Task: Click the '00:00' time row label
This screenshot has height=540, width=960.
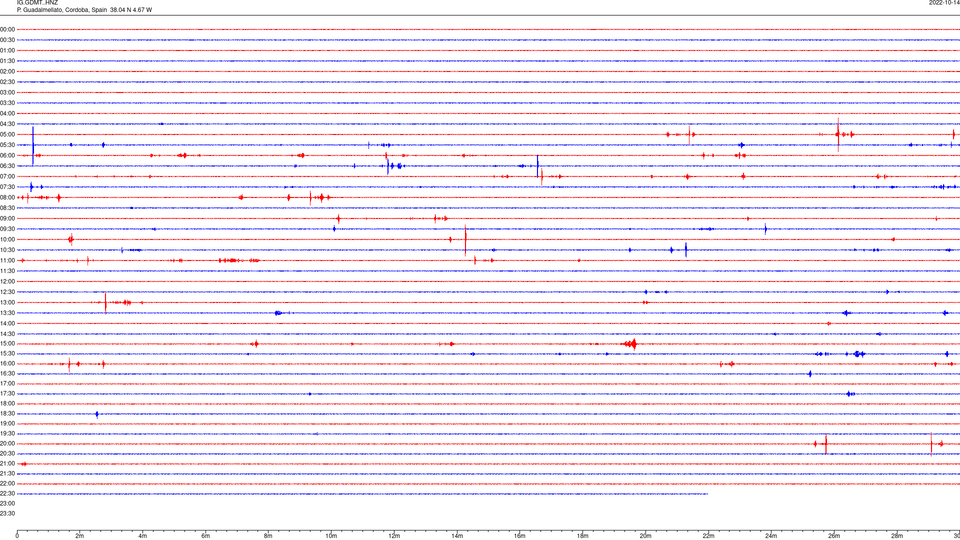Action: coord(7,29)
